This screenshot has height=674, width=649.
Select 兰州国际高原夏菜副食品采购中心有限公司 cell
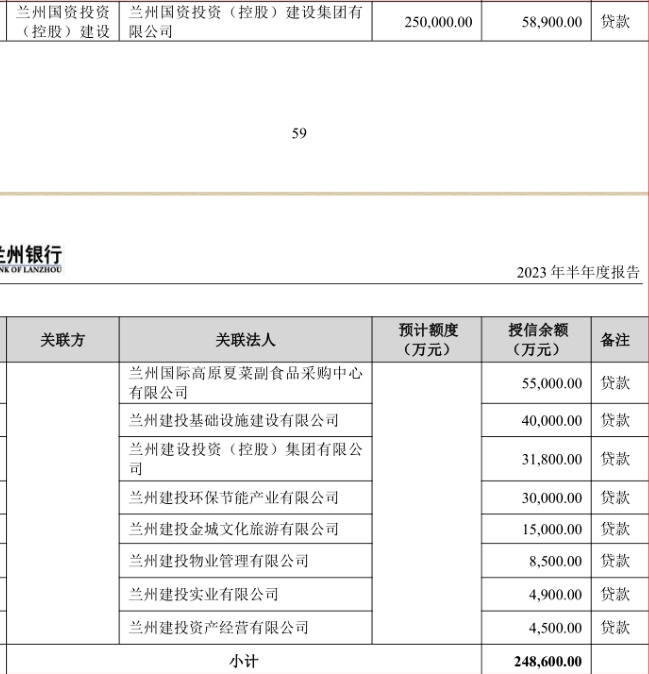click(x=245, y=383)
